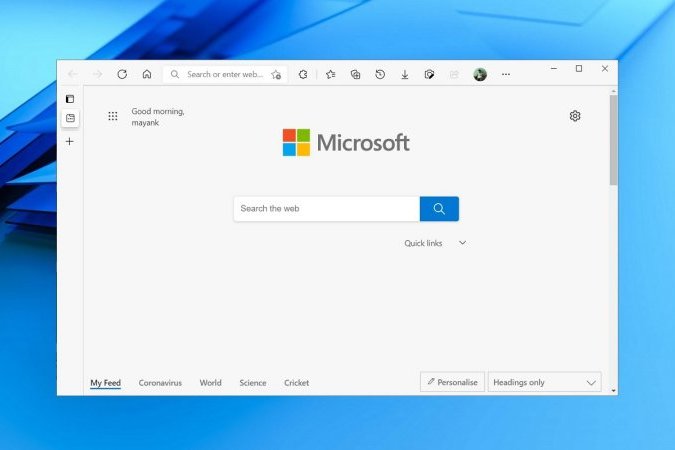675x450 pixels.
Task: Select the My Feed tab
Action: [x=105, y=383]
